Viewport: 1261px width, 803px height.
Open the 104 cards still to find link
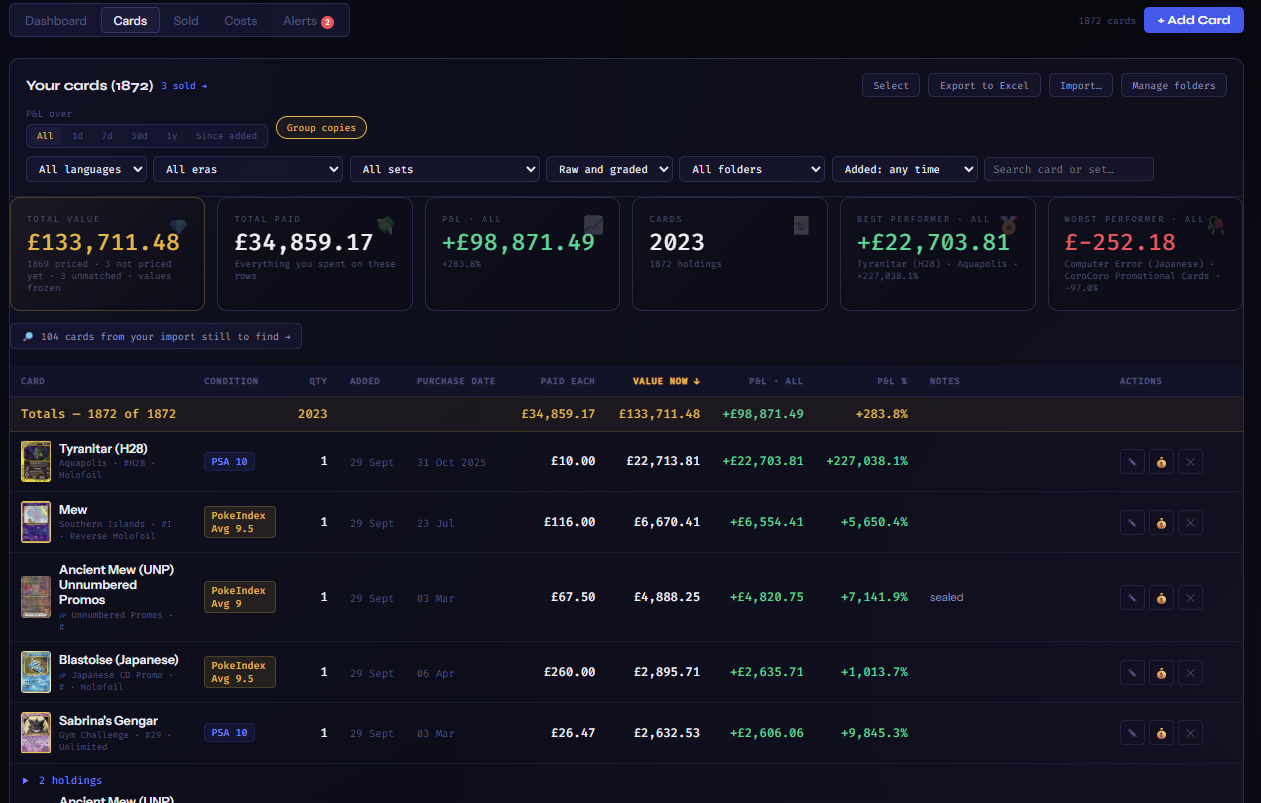(156, 337)
